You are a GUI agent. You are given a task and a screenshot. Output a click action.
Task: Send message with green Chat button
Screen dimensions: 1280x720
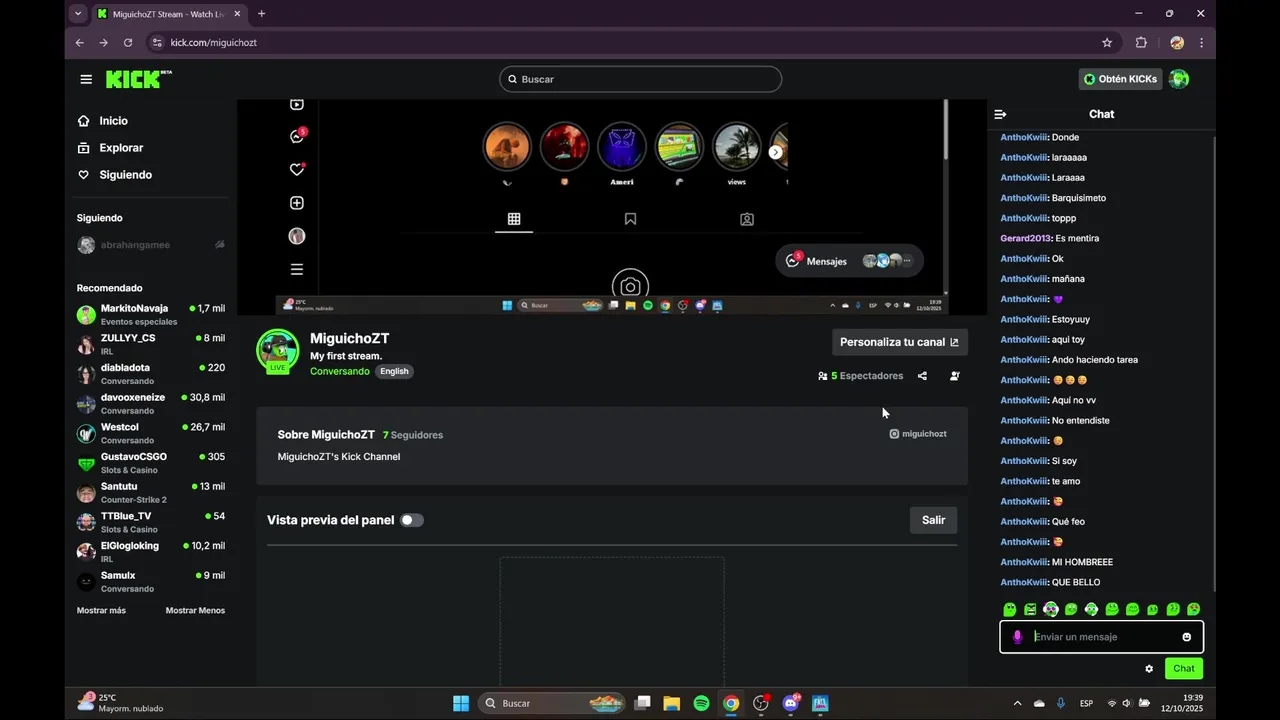pyautogui.click(x=1183, y=669)
